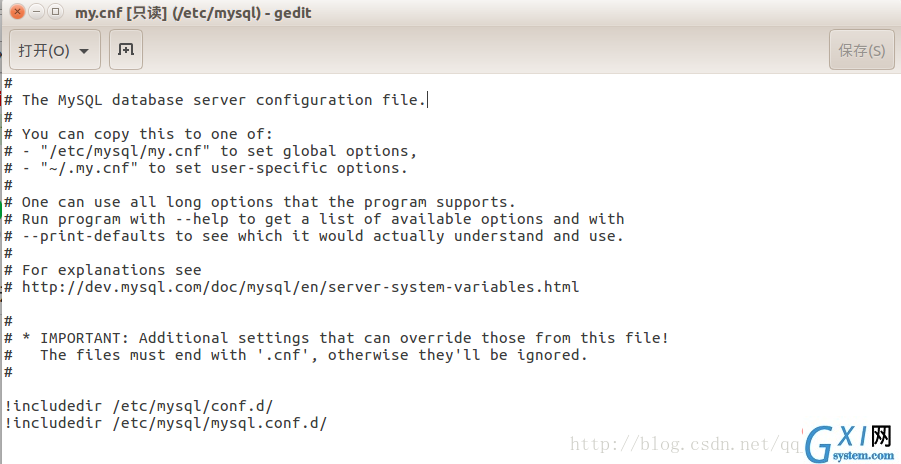Maximize the gedit window
901x464 pixels.
[x=55, y=11]
